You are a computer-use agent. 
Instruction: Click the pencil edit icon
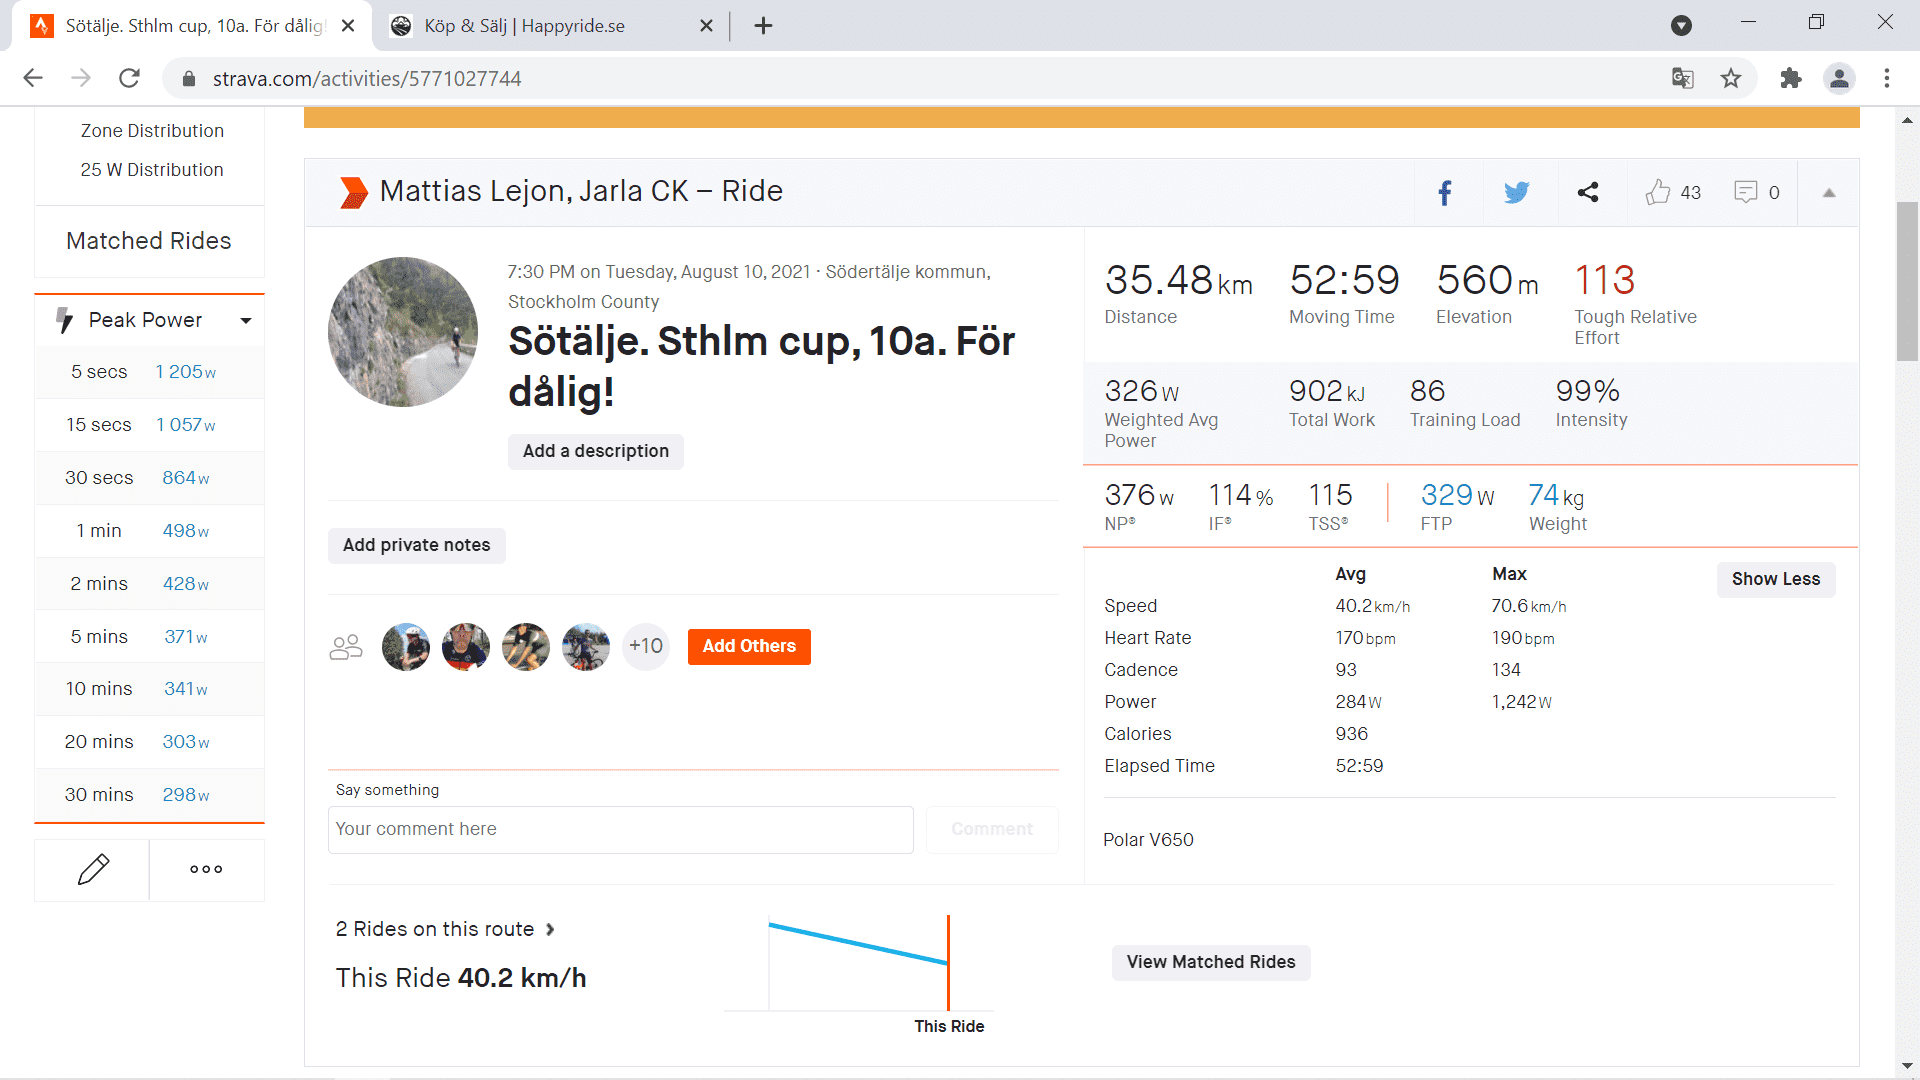(93, 870)
